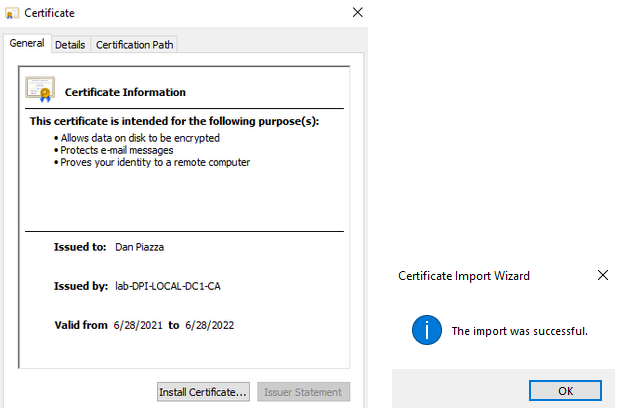Click 'Protects e-mail messages' purpose line
621x408 pixels.
[x=117, y=150]
